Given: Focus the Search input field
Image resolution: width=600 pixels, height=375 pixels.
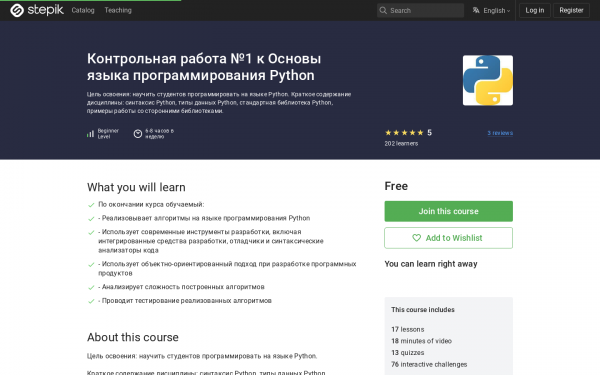Looking at the screenshot, I should [420, 10].
